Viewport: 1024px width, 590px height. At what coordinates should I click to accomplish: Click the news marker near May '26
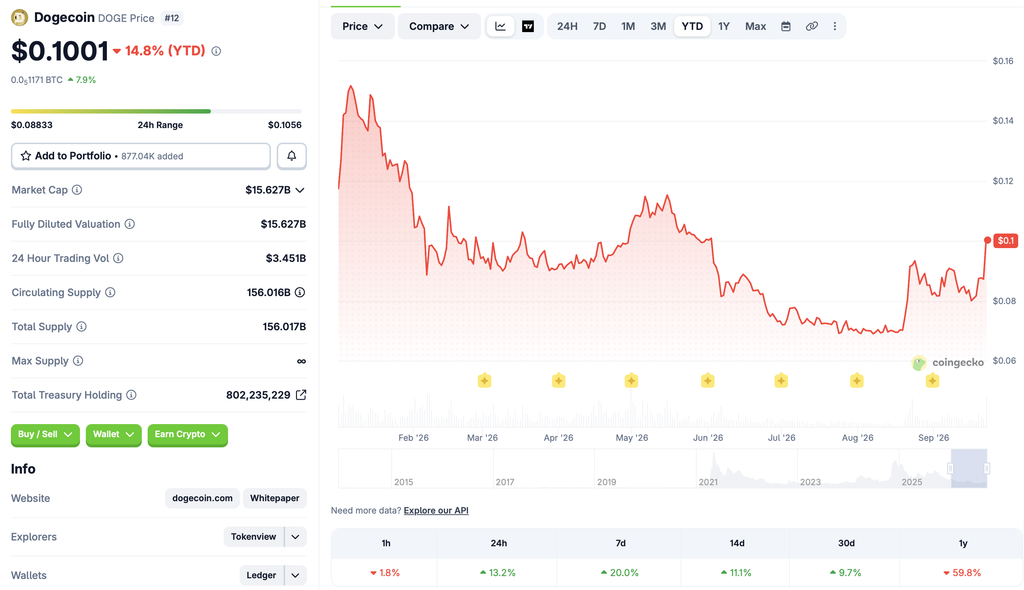click(631, 380)
